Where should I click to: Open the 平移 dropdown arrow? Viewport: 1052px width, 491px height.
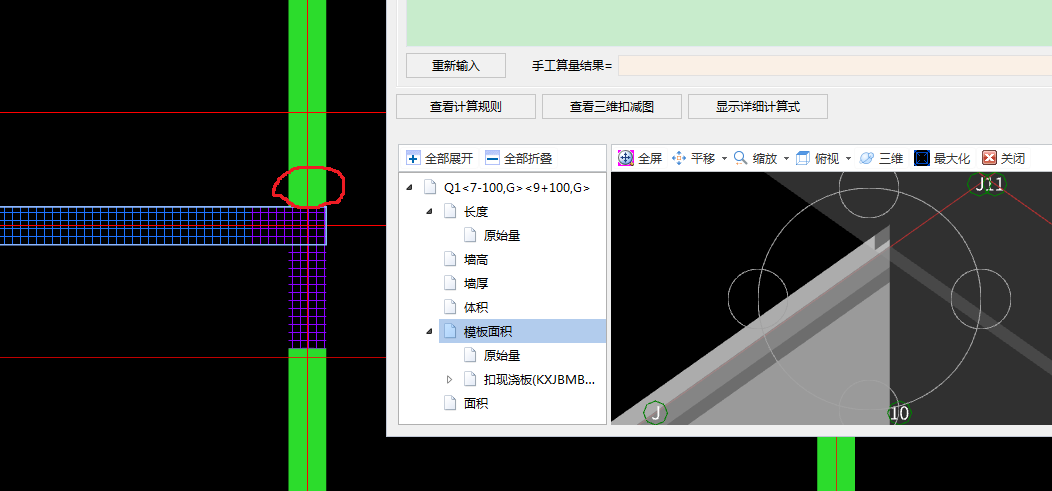(725, 159)
